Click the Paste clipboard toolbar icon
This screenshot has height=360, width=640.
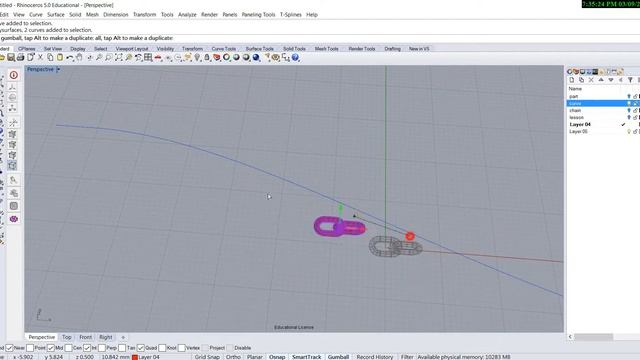pyautogui.click(x=60, y=58)
